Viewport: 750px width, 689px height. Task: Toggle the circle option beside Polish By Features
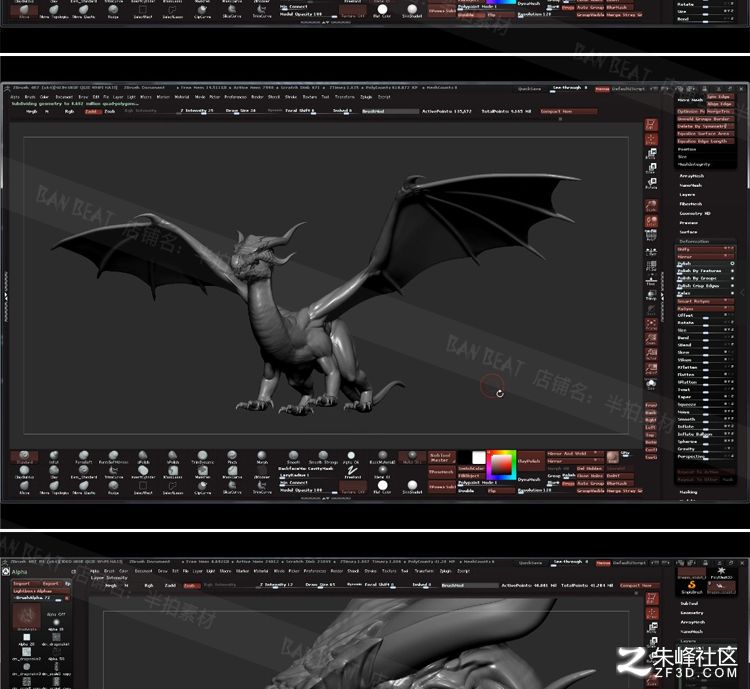pyautogui.click(x=732, y=271)
